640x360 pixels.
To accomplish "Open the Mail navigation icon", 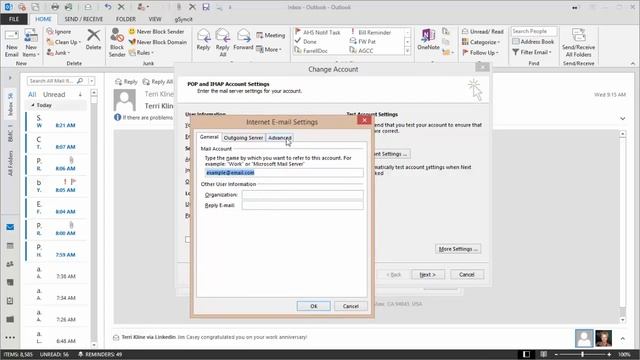I will click(10, 227).
